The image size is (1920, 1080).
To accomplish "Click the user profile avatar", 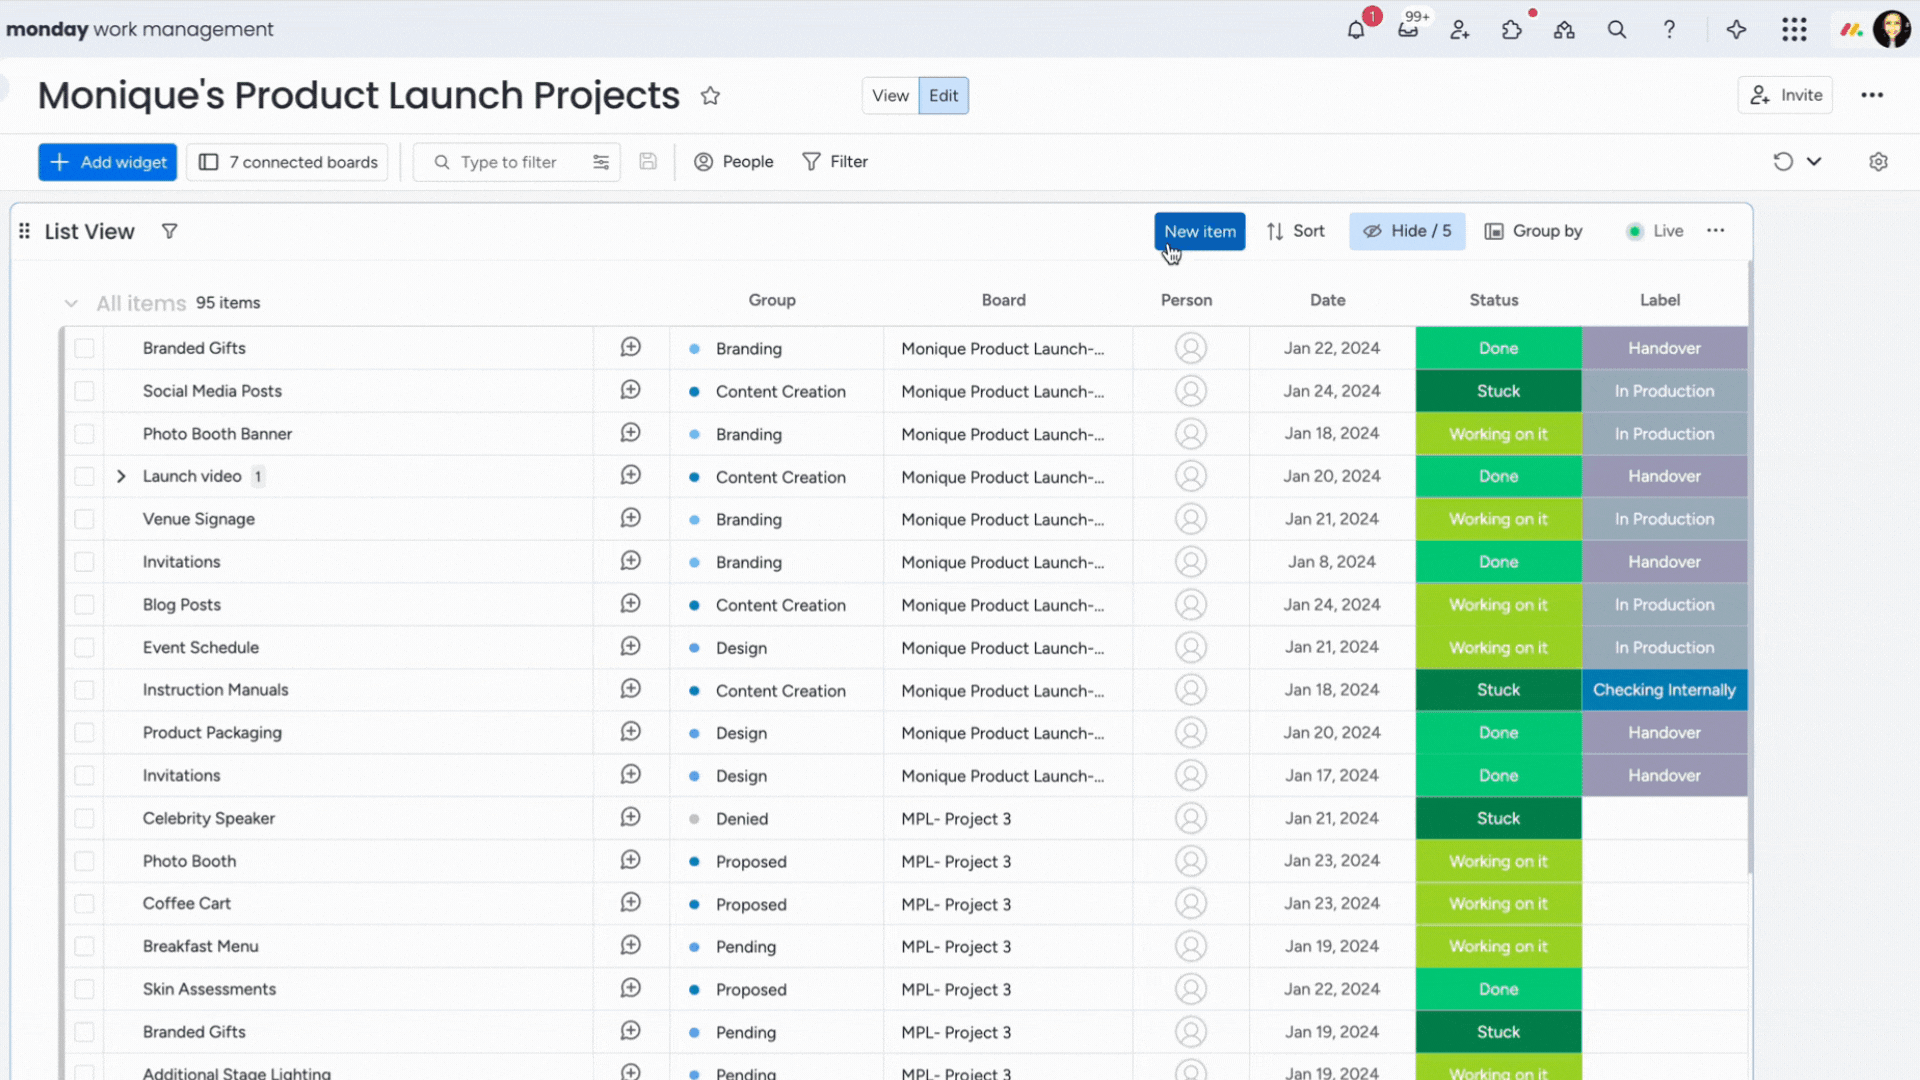I will click(1891, 29).
